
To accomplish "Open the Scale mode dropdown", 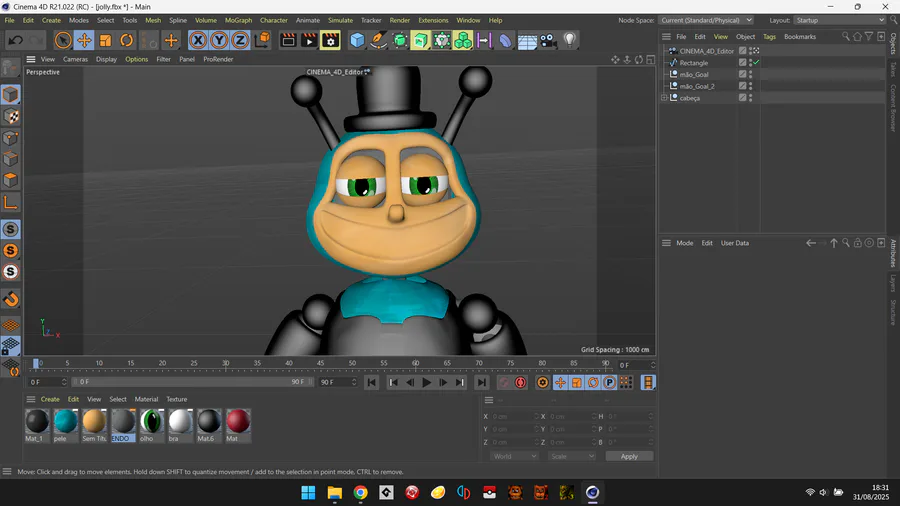I will tap(572, 456).
